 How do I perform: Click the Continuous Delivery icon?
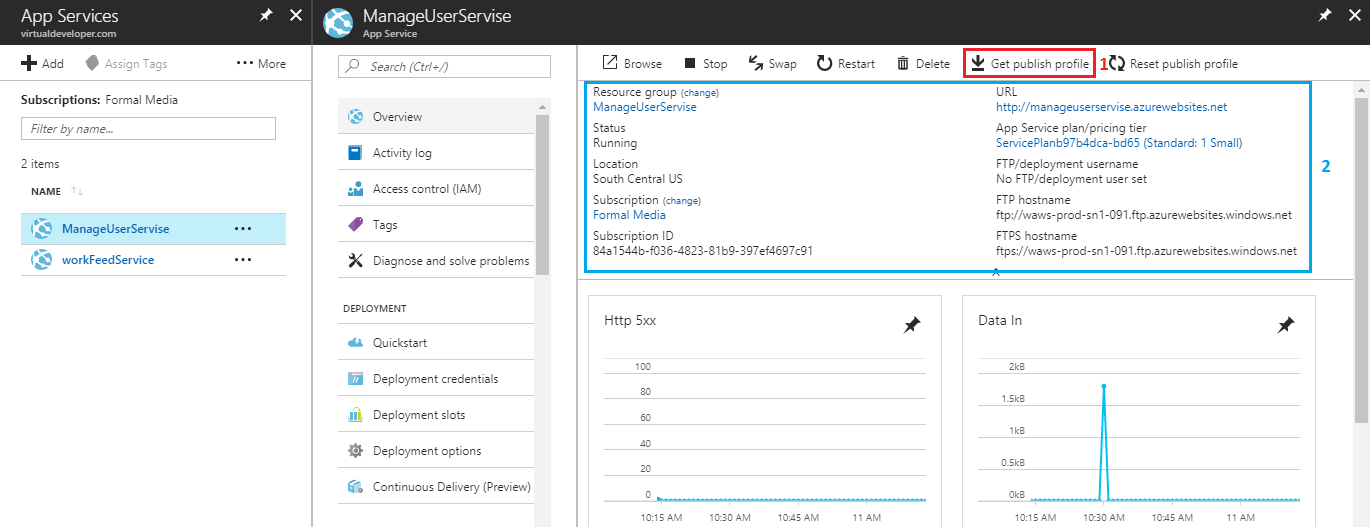355,487
